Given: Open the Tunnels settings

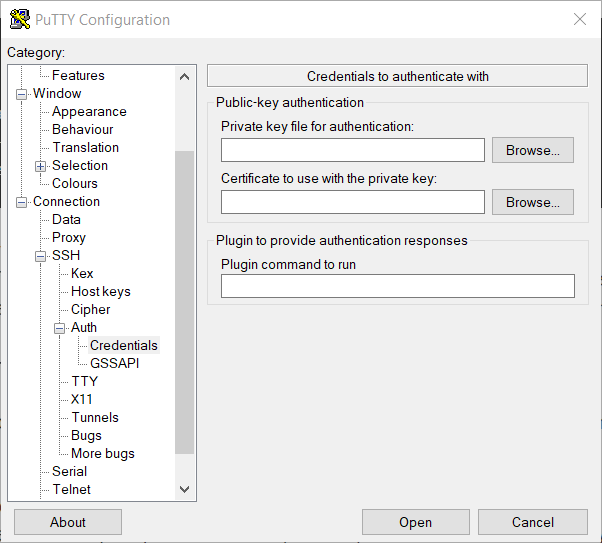Looking at the screenshot, I should point(95,417).
